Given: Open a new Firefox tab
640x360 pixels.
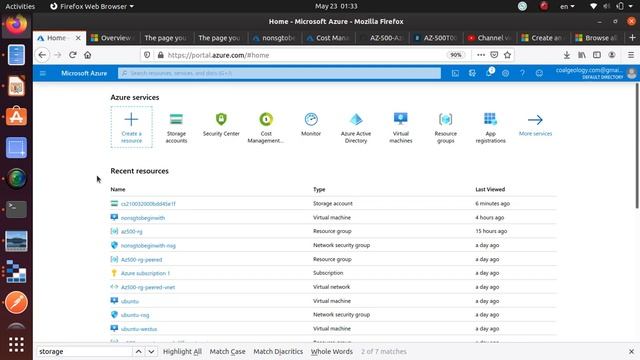Looking at the screenshot, I should (x=632, y=38).
